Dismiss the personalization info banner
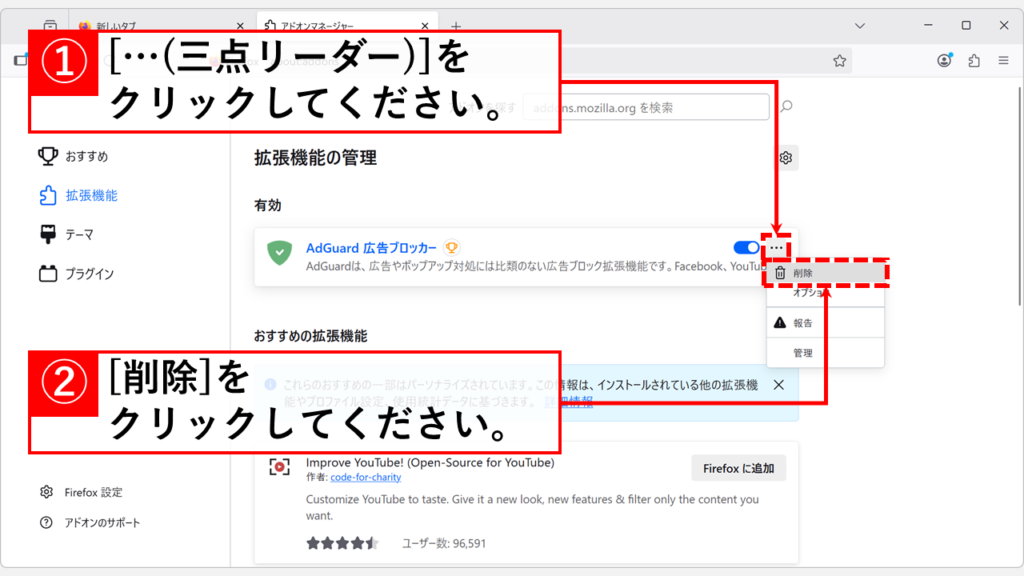Screen dimensions: 1024x576 (778, 385)
